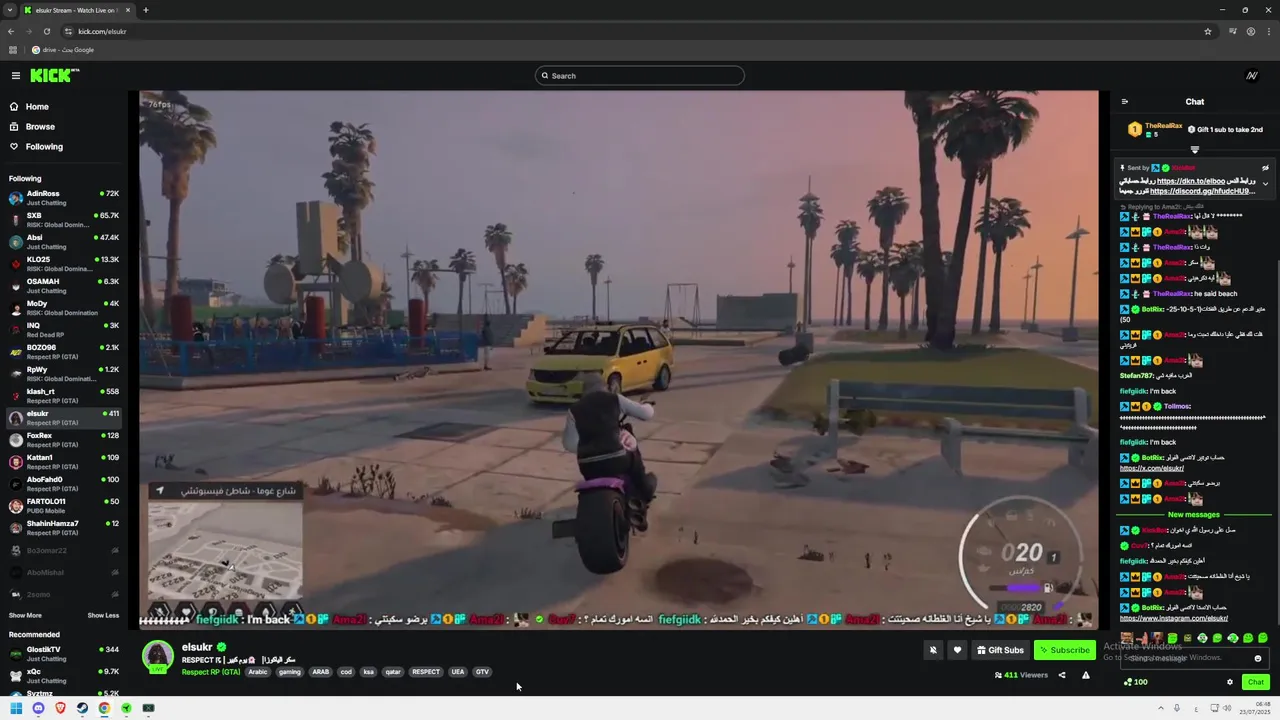Jump to New messages in chat
Image resolution: width=1280 pixels, height=720 pixels.
pos(1194,515)
